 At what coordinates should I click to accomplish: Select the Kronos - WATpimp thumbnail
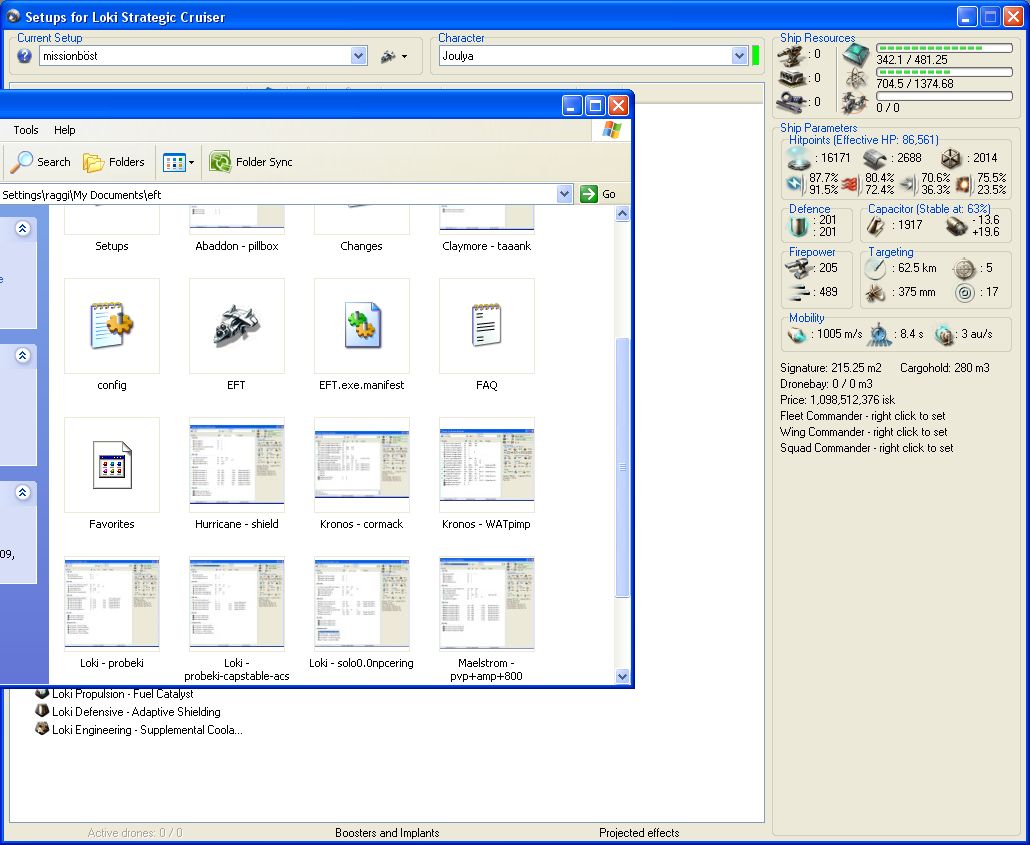487,465
